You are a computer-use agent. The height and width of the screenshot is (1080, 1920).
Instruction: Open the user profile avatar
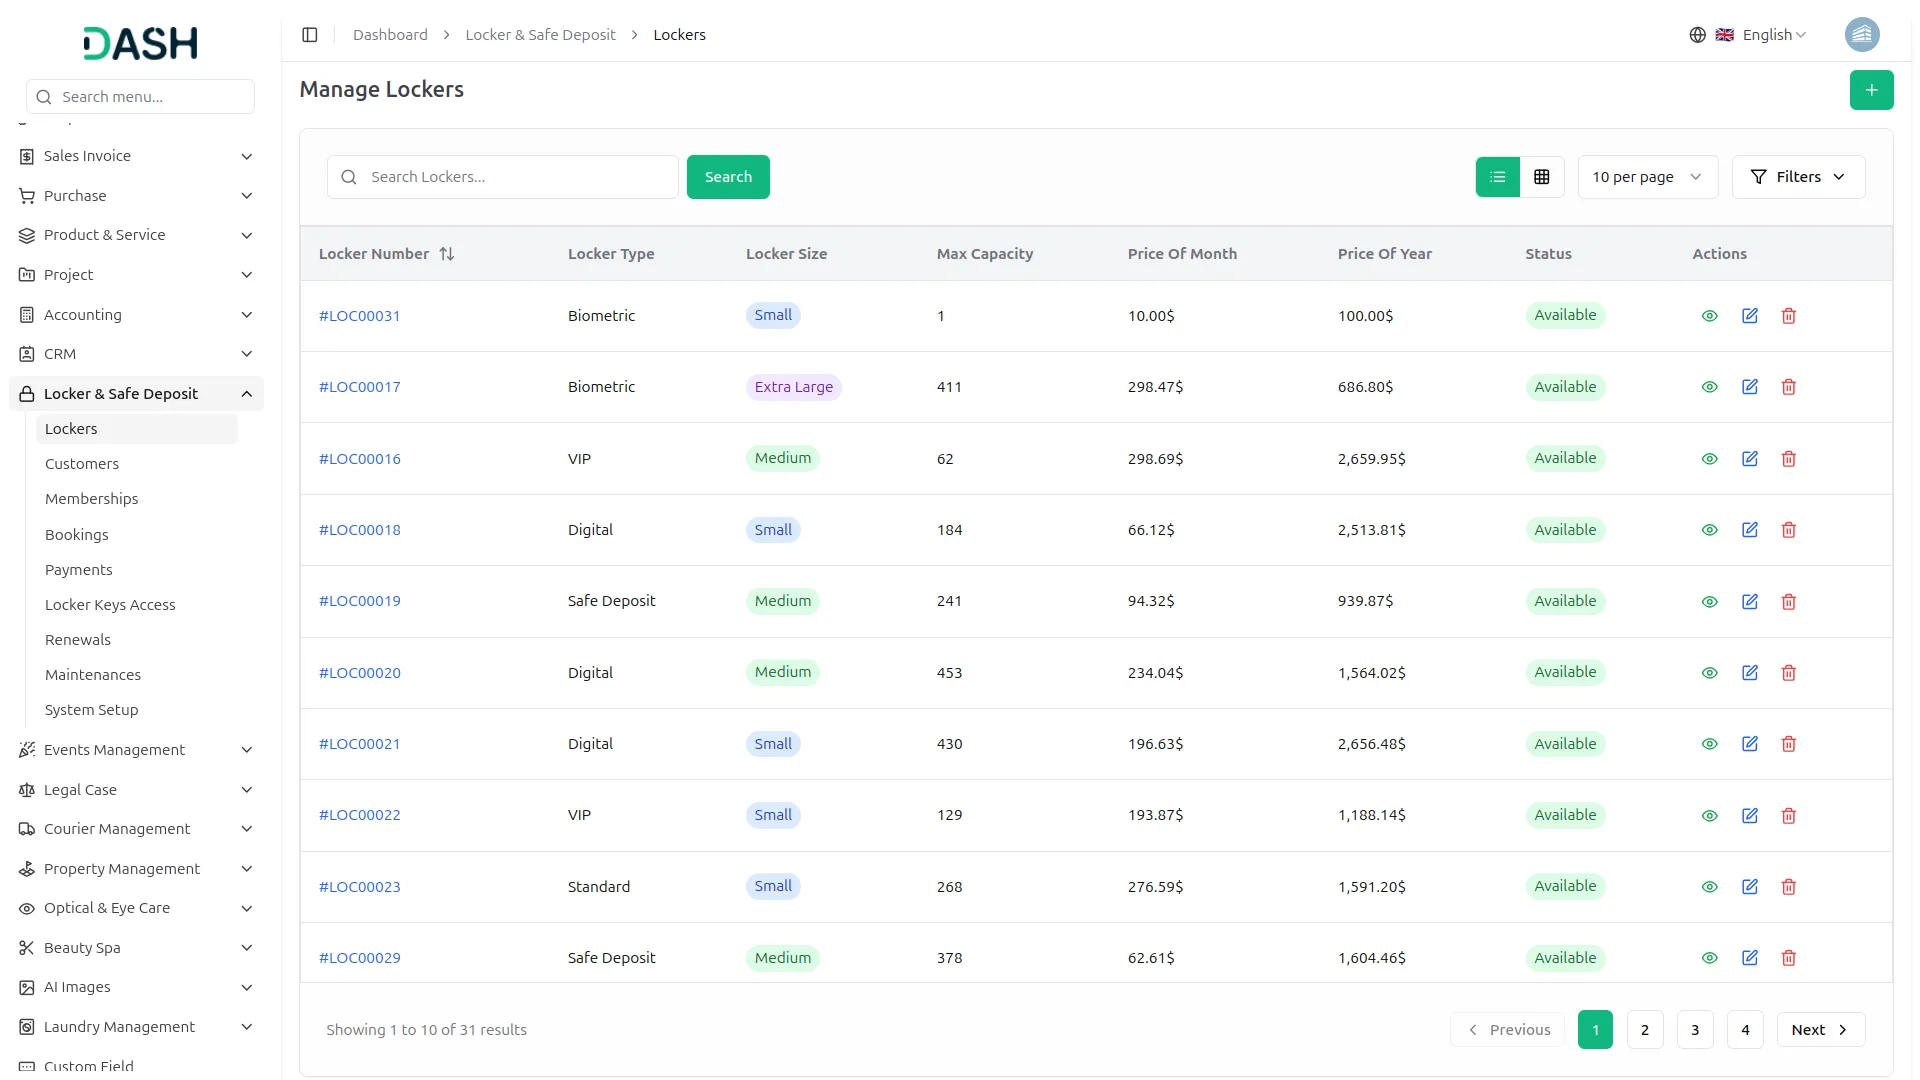[1861, 34]
